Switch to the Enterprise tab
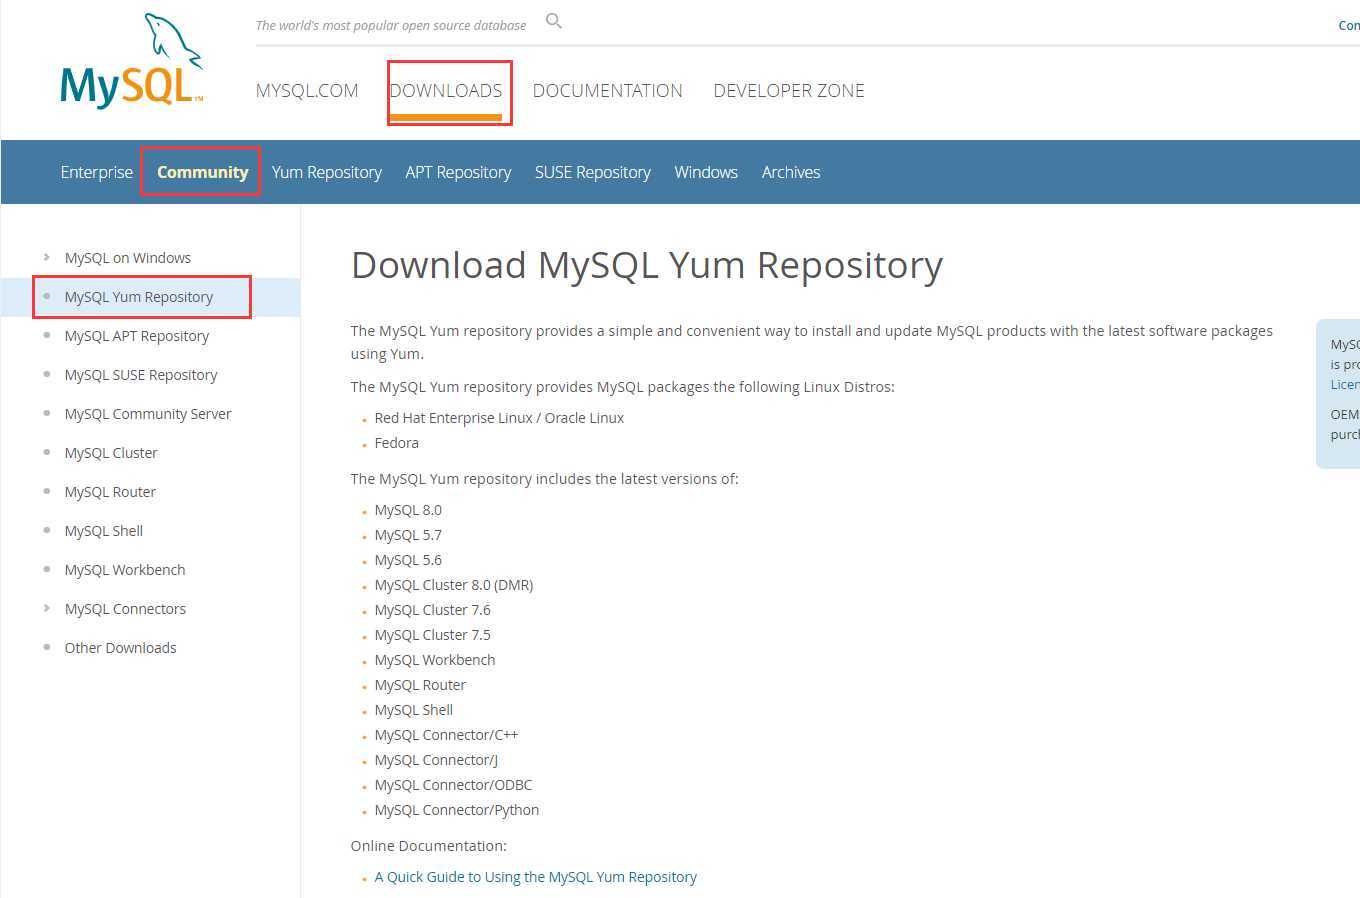The height and width of the screenshot is (898, 1360). [x=97, y=172]
